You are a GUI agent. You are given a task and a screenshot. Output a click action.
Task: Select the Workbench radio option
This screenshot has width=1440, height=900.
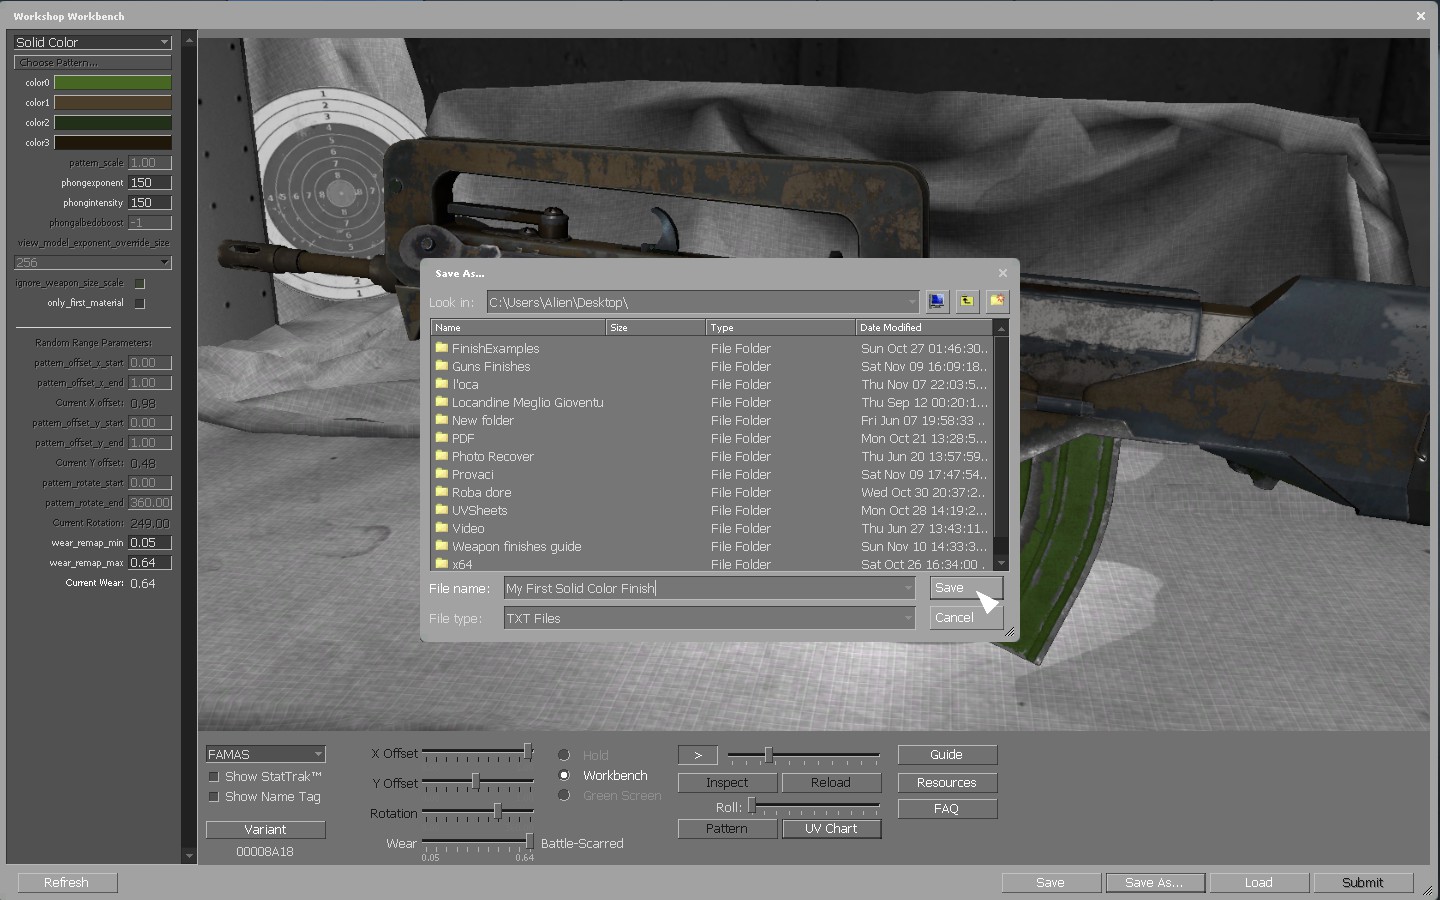click(x=564, y=775)
